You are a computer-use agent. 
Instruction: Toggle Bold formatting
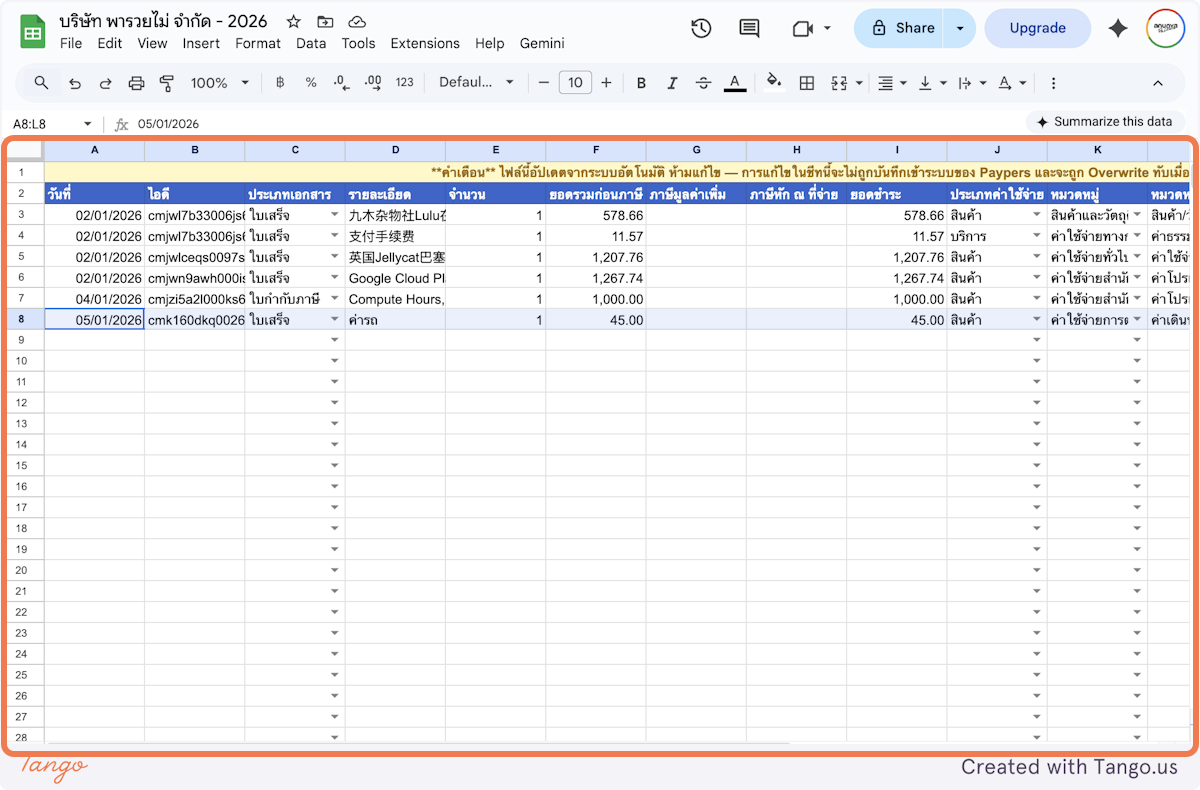click(x=641, y=83)
